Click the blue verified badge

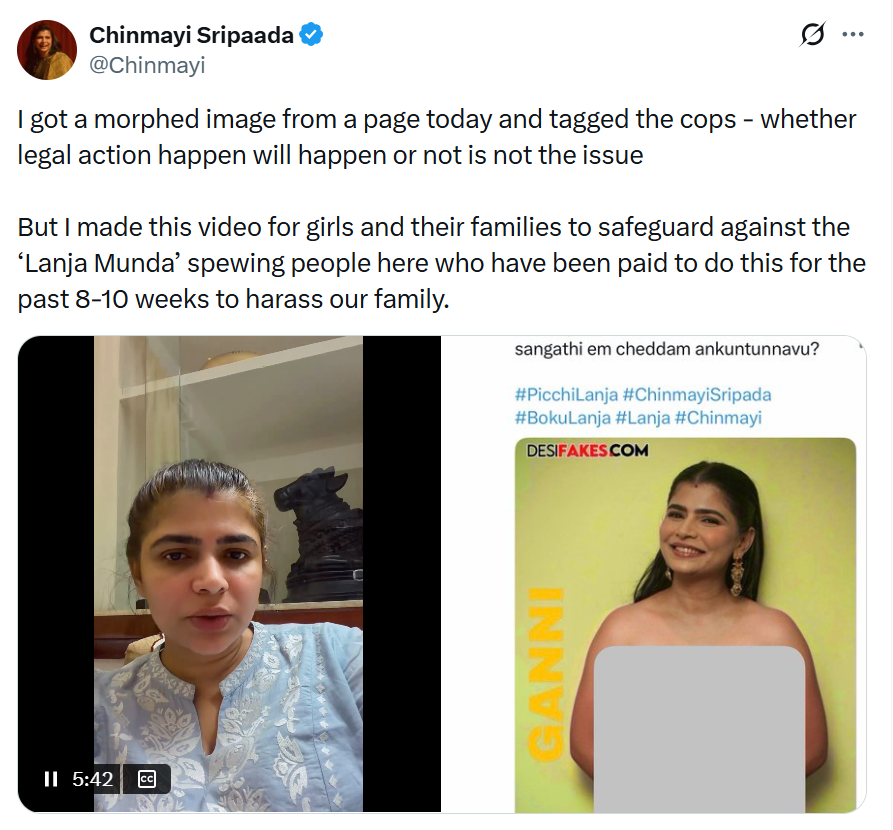click(313, 36)
